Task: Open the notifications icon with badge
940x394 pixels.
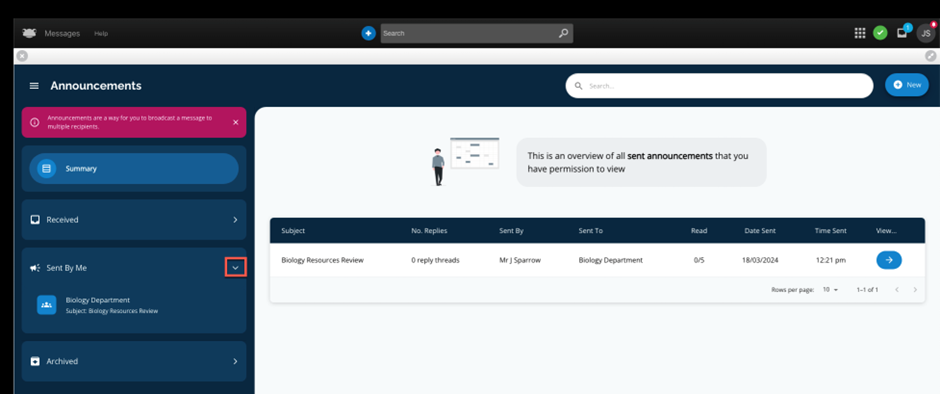Action: [902, 33]
